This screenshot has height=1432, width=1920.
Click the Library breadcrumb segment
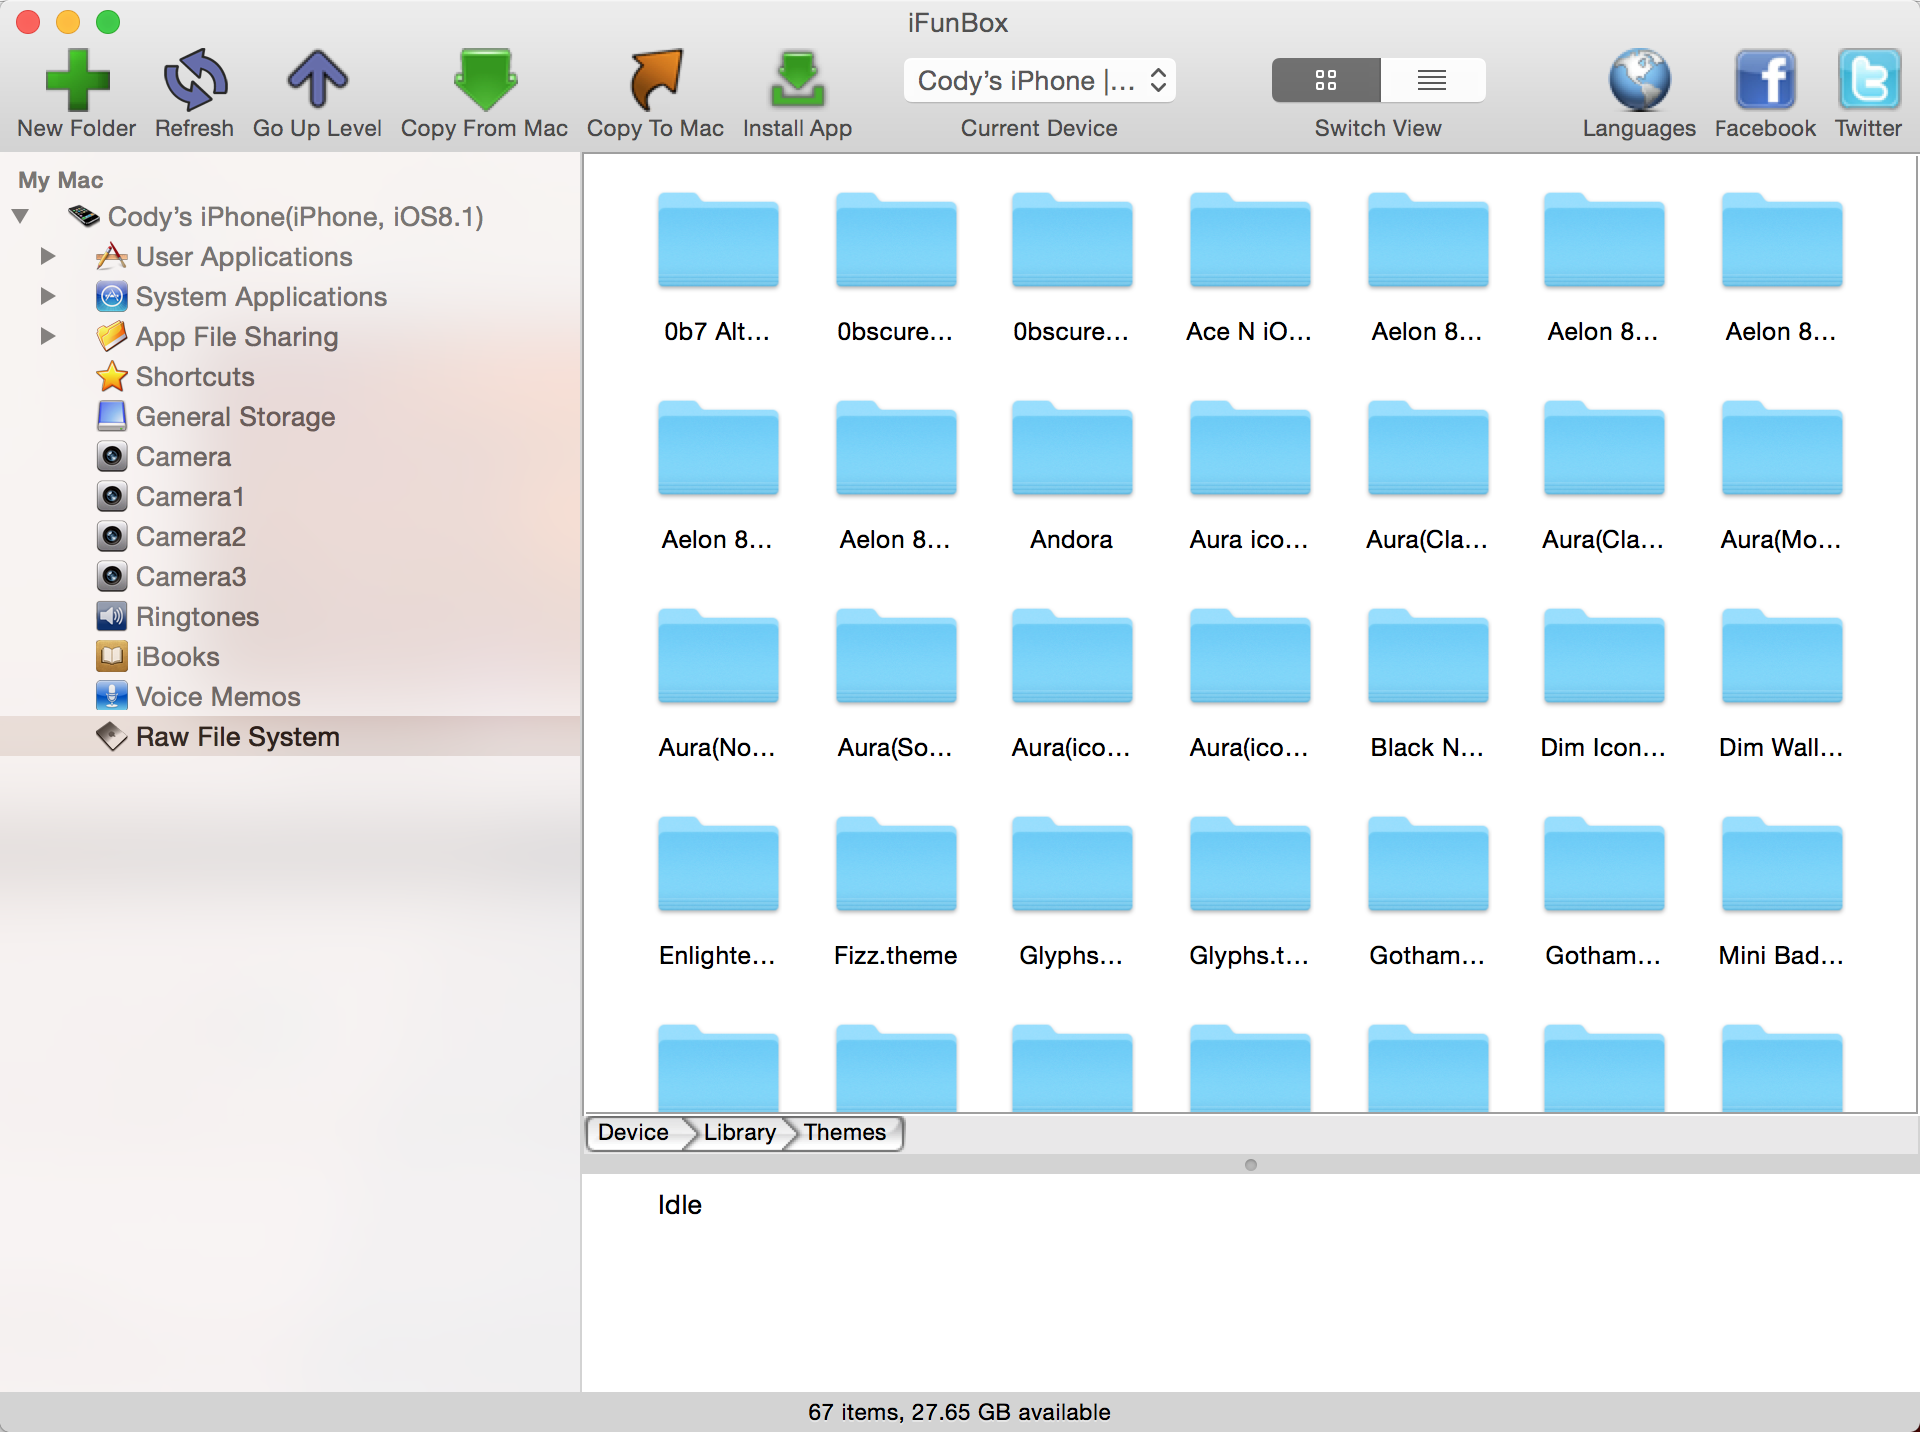(x=739, y=1132)
